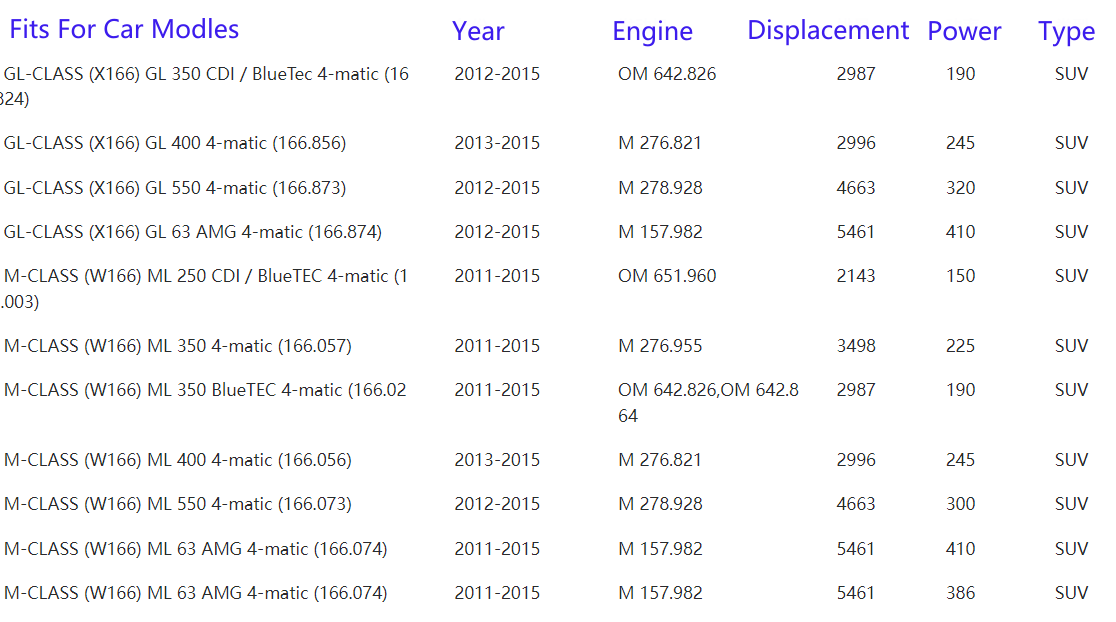Click the "Engine" column header
Image resolution: width=1116 pixels, height=622 pixels.
point(652,31)
